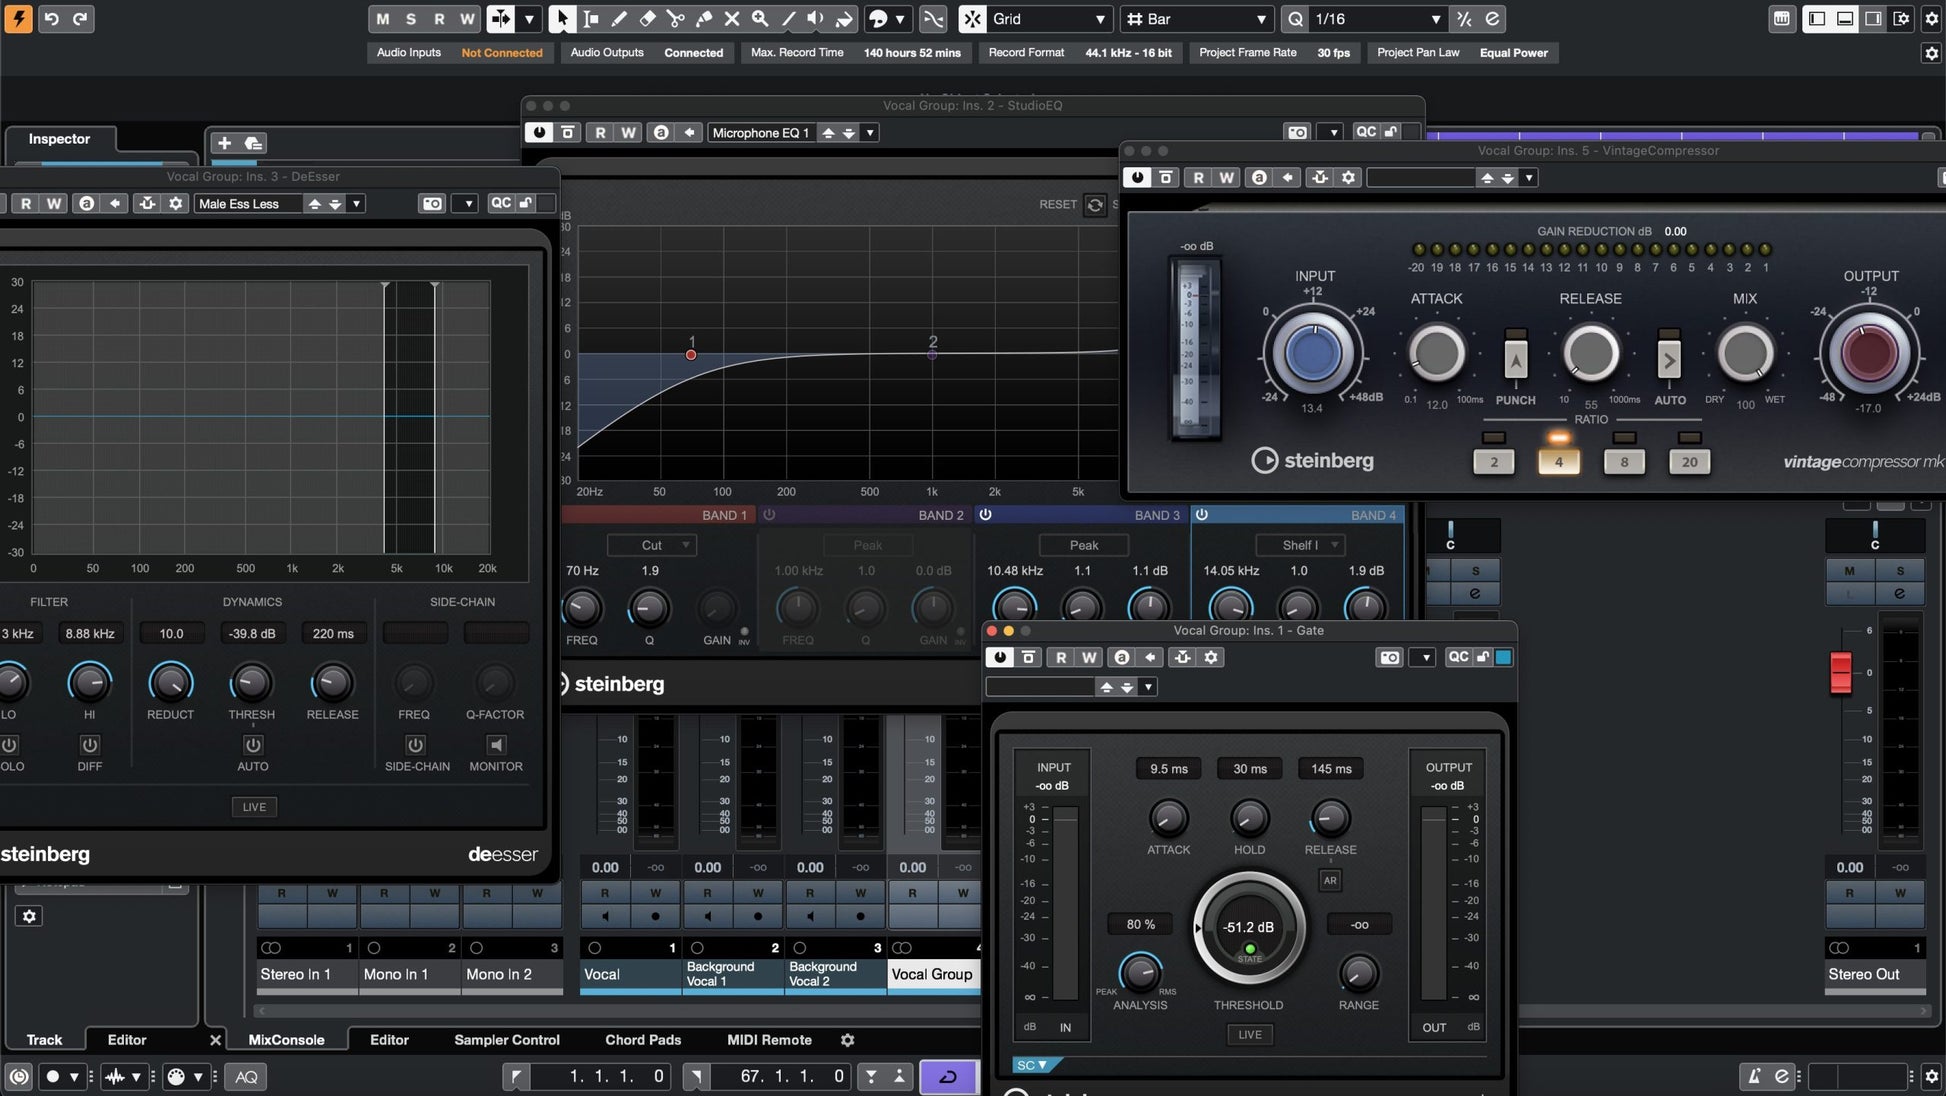The width and height of the screenshot is (1946, 1096).
Task: Click StudioEQ reset circular arrow icon
Action: point(1095,204)
